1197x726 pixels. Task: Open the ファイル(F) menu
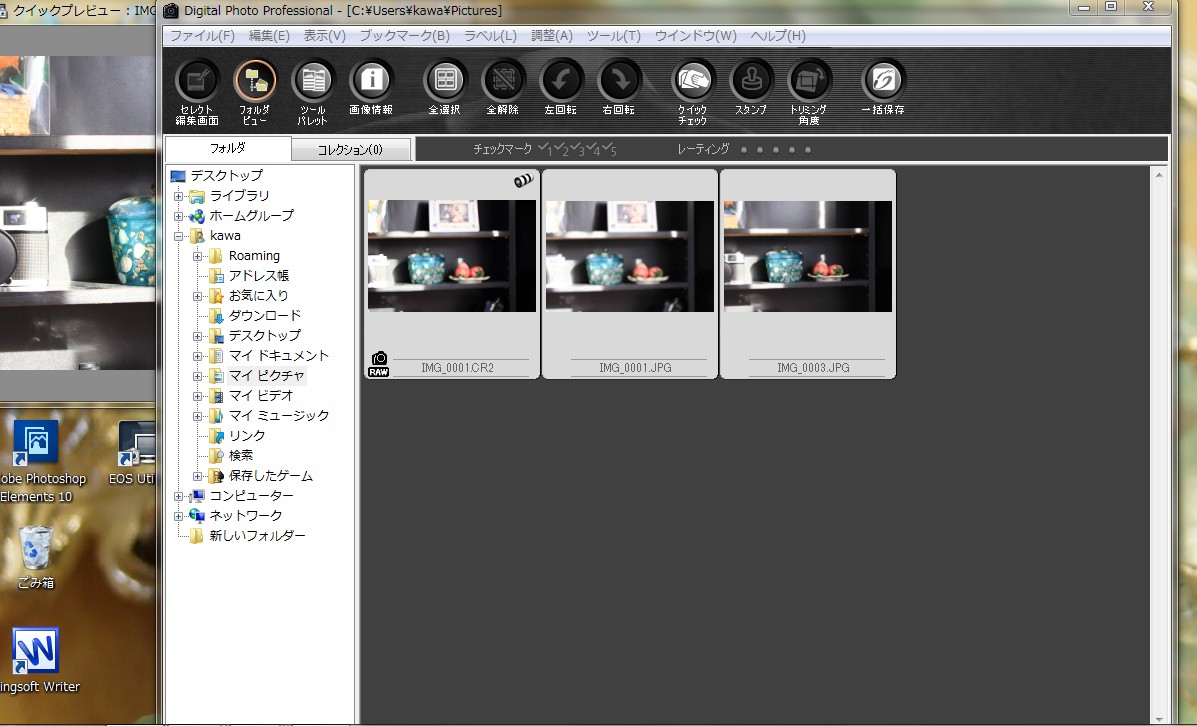pos(202,36)
